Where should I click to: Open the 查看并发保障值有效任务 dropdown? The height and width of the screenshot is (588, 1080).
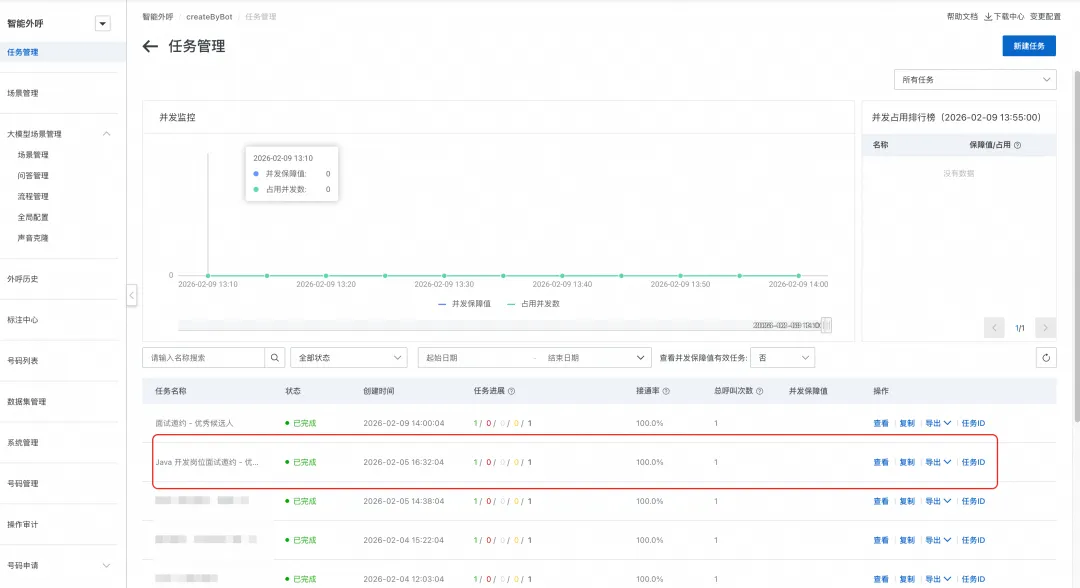(x=782, y=358)
